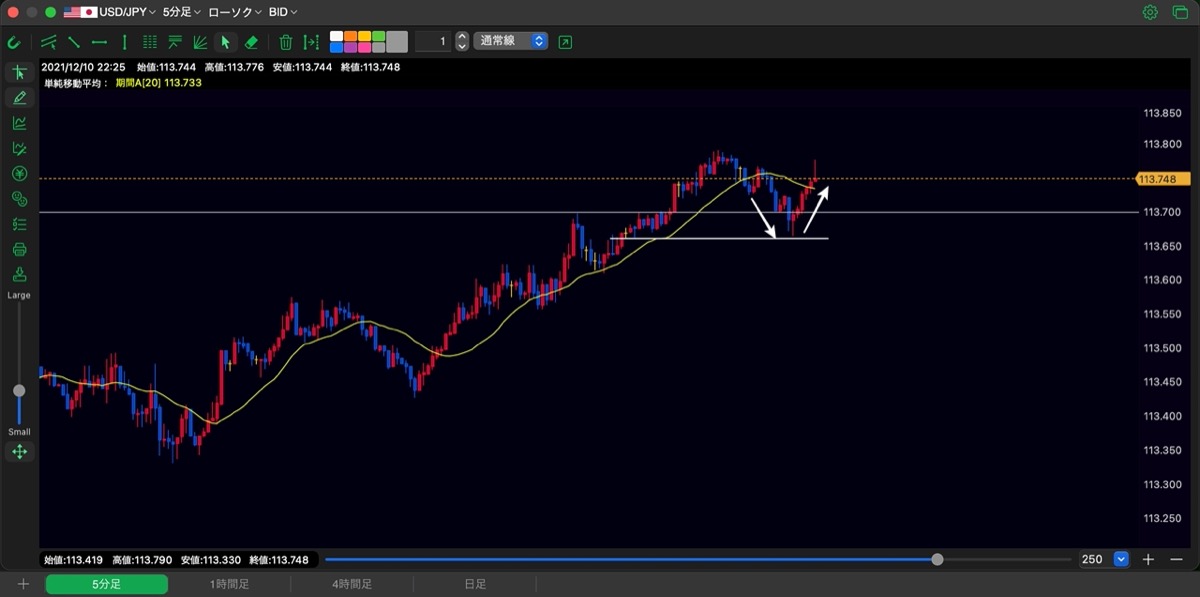Screen dimensions: 1200x597
Task: Open the print icon in the sidebar
Action: 19,249
